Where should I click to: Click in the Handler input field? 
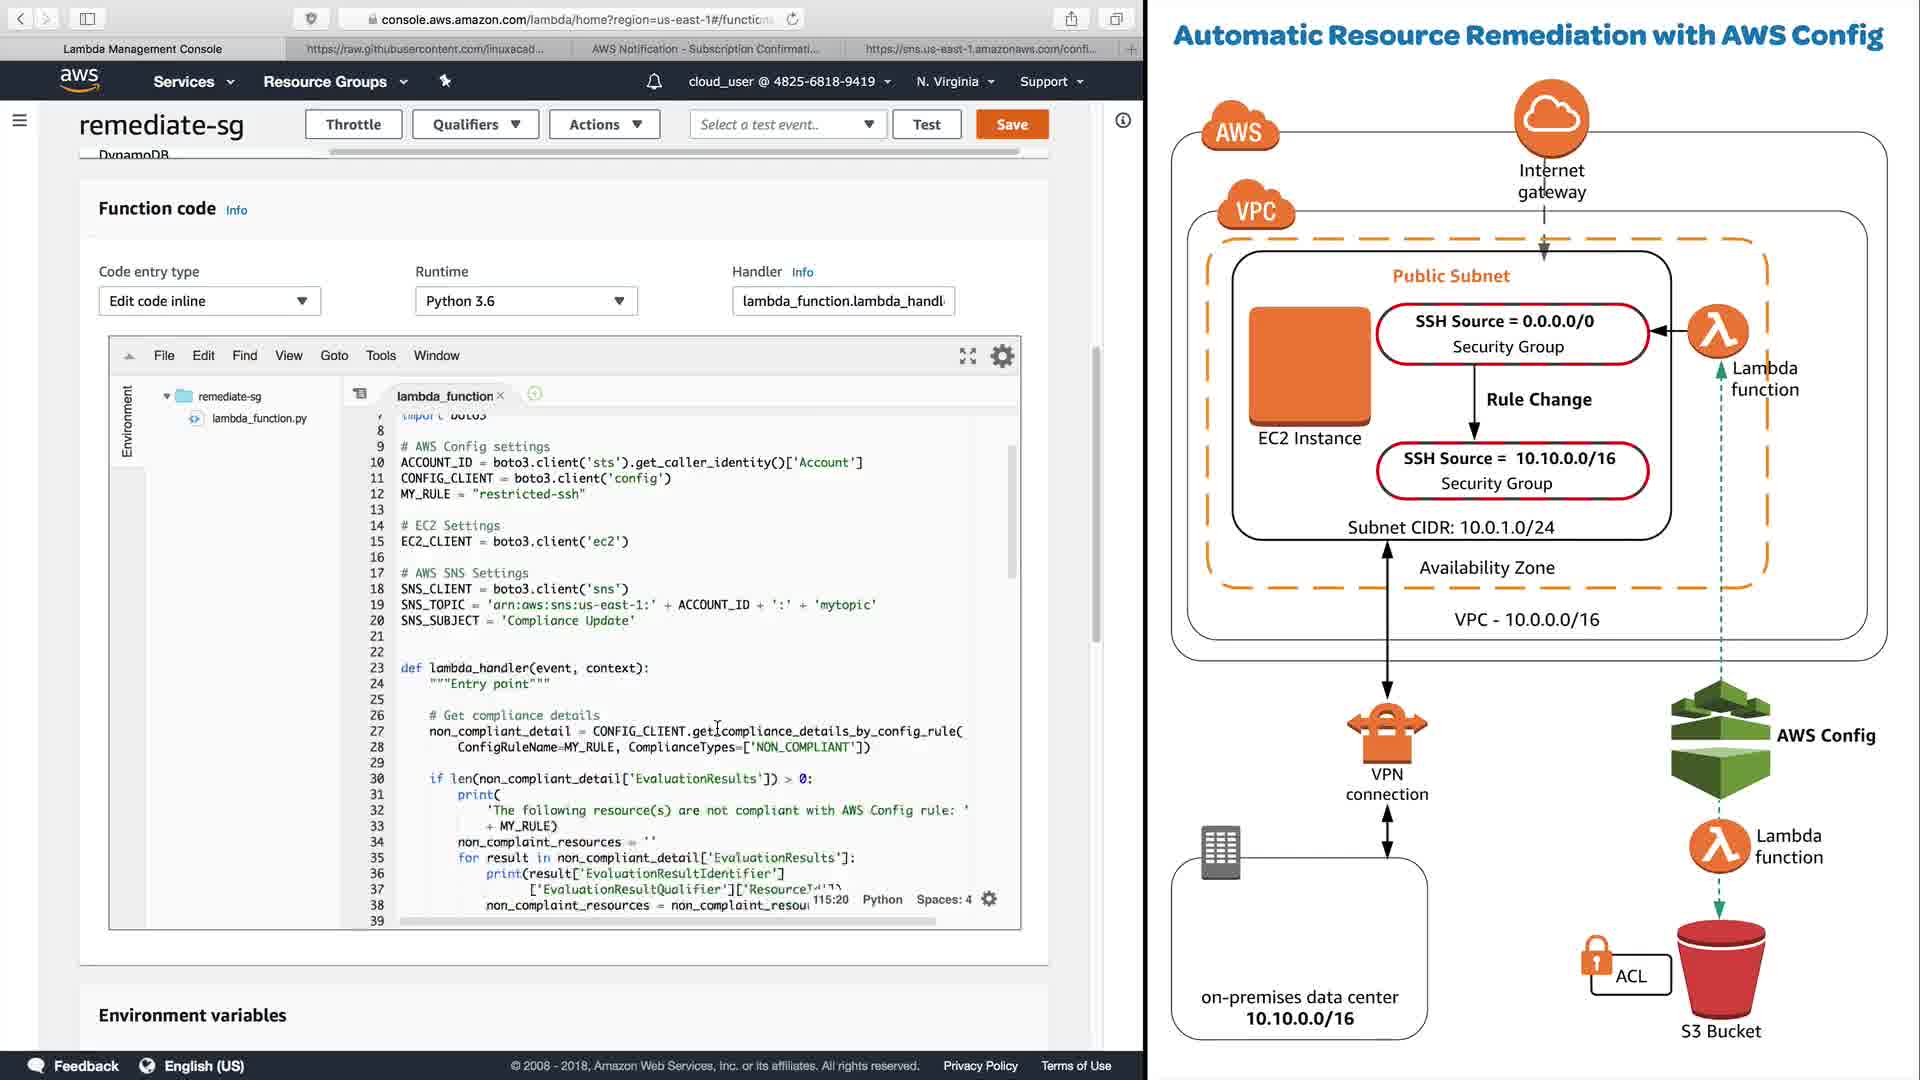click(843, 301)
